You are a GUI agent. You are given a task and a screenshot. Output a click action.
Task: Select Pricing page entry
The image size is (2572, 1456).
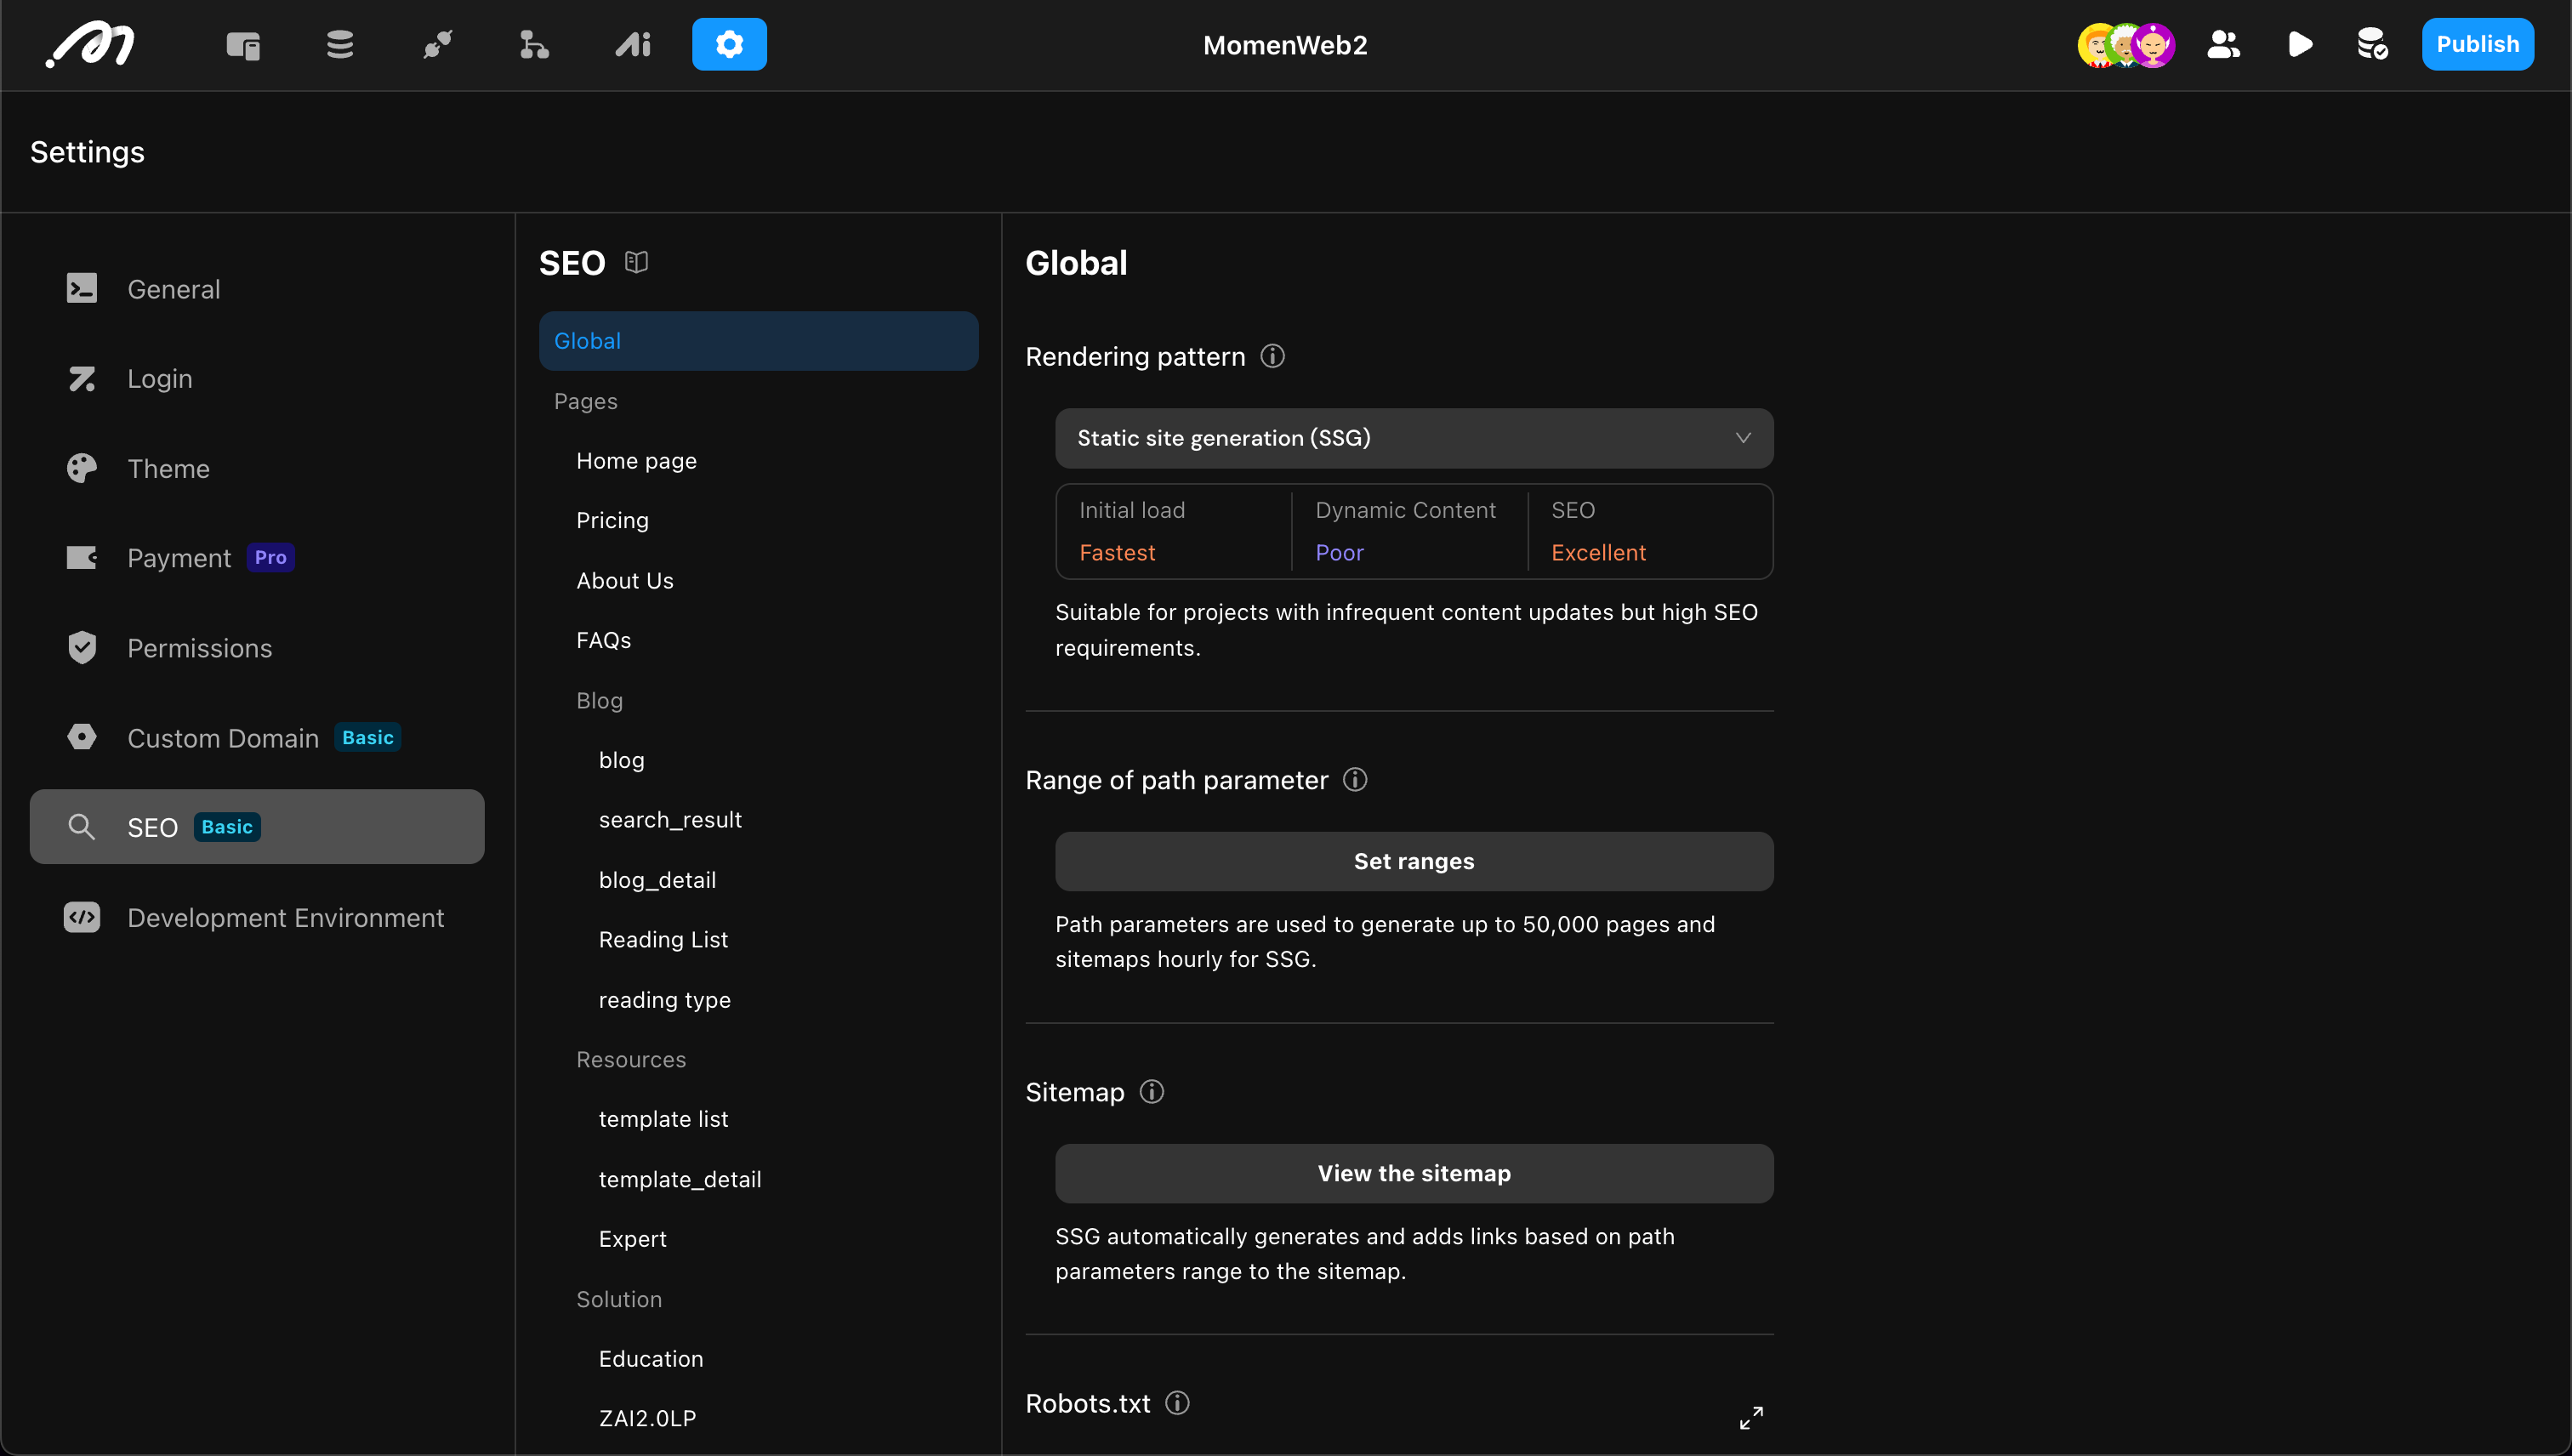point(612,521)
